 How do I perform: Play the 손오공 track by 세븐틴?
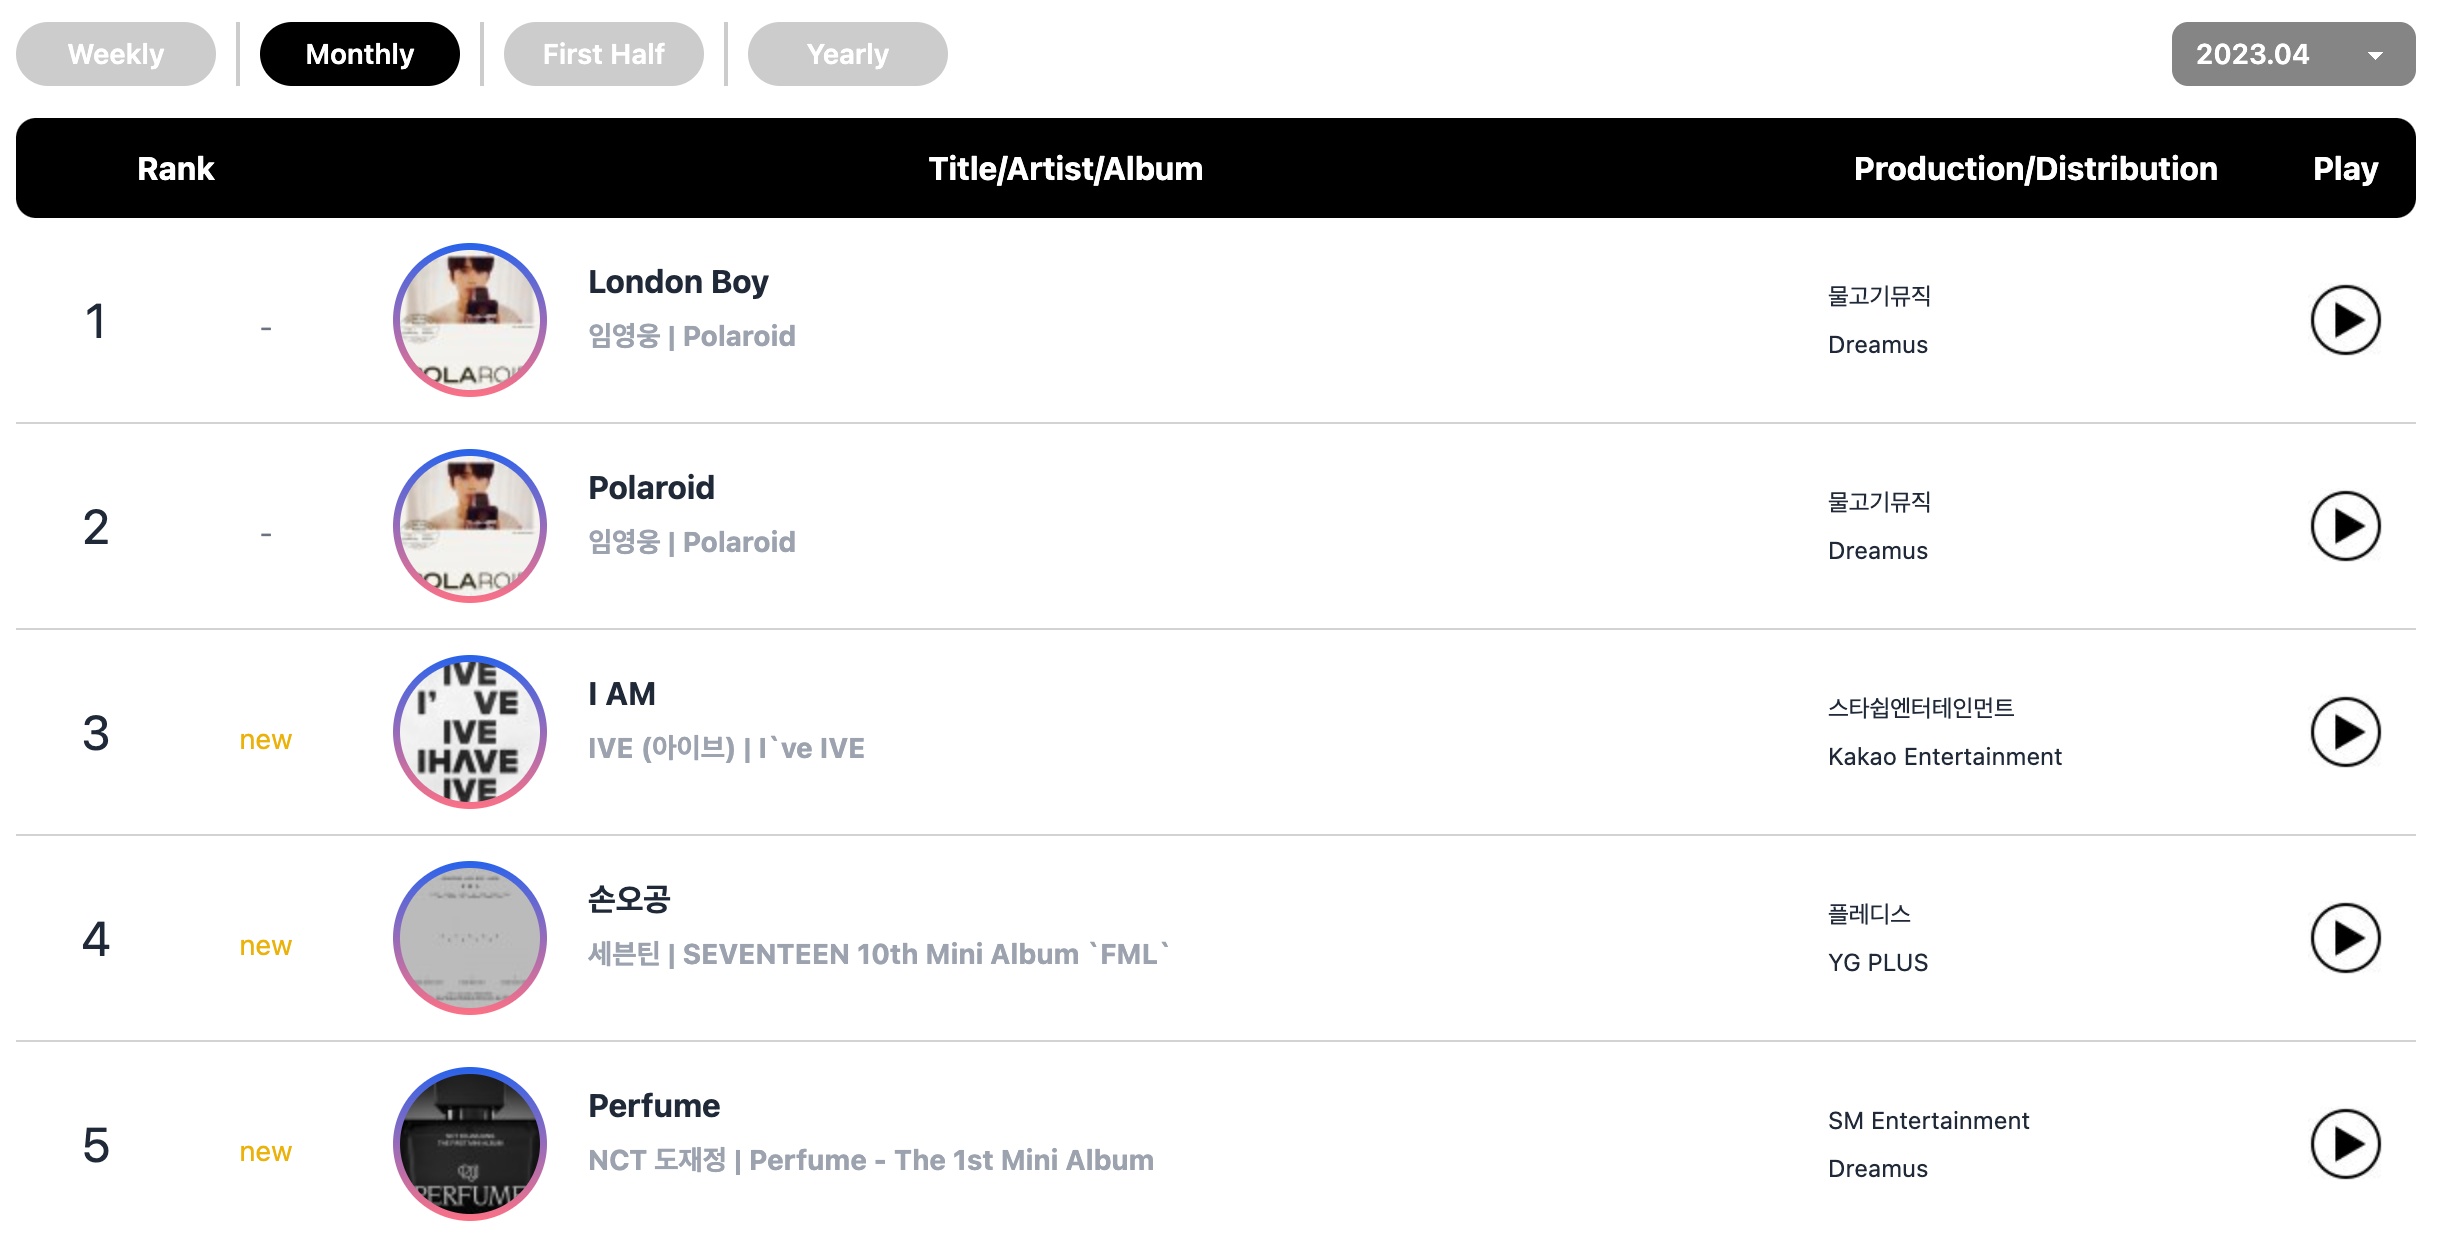coord(2344,939)
